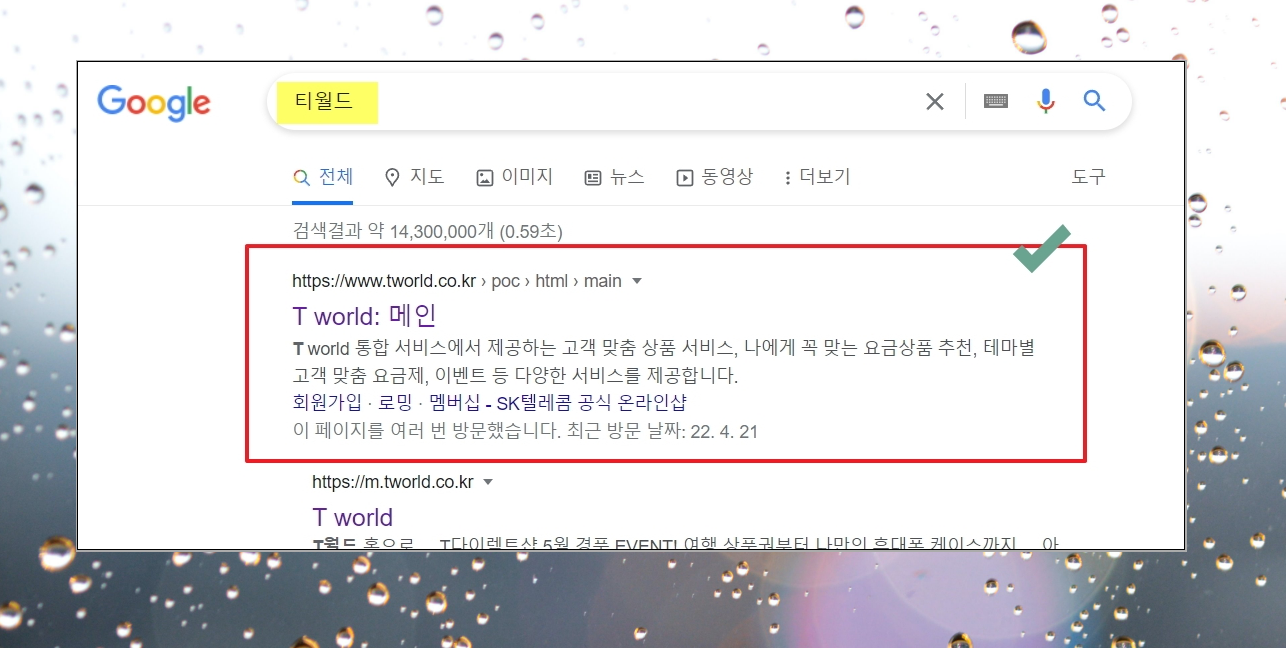Viewport: 1286px width, 648px height.
Task: Open the 회원가입 sitelink
Action: click(327, 402)
